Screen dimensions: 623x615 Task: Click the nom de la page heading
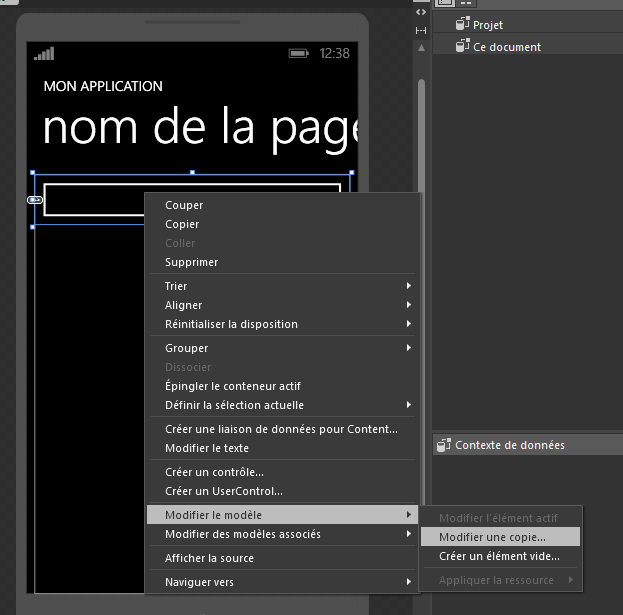tap(201, 129)
